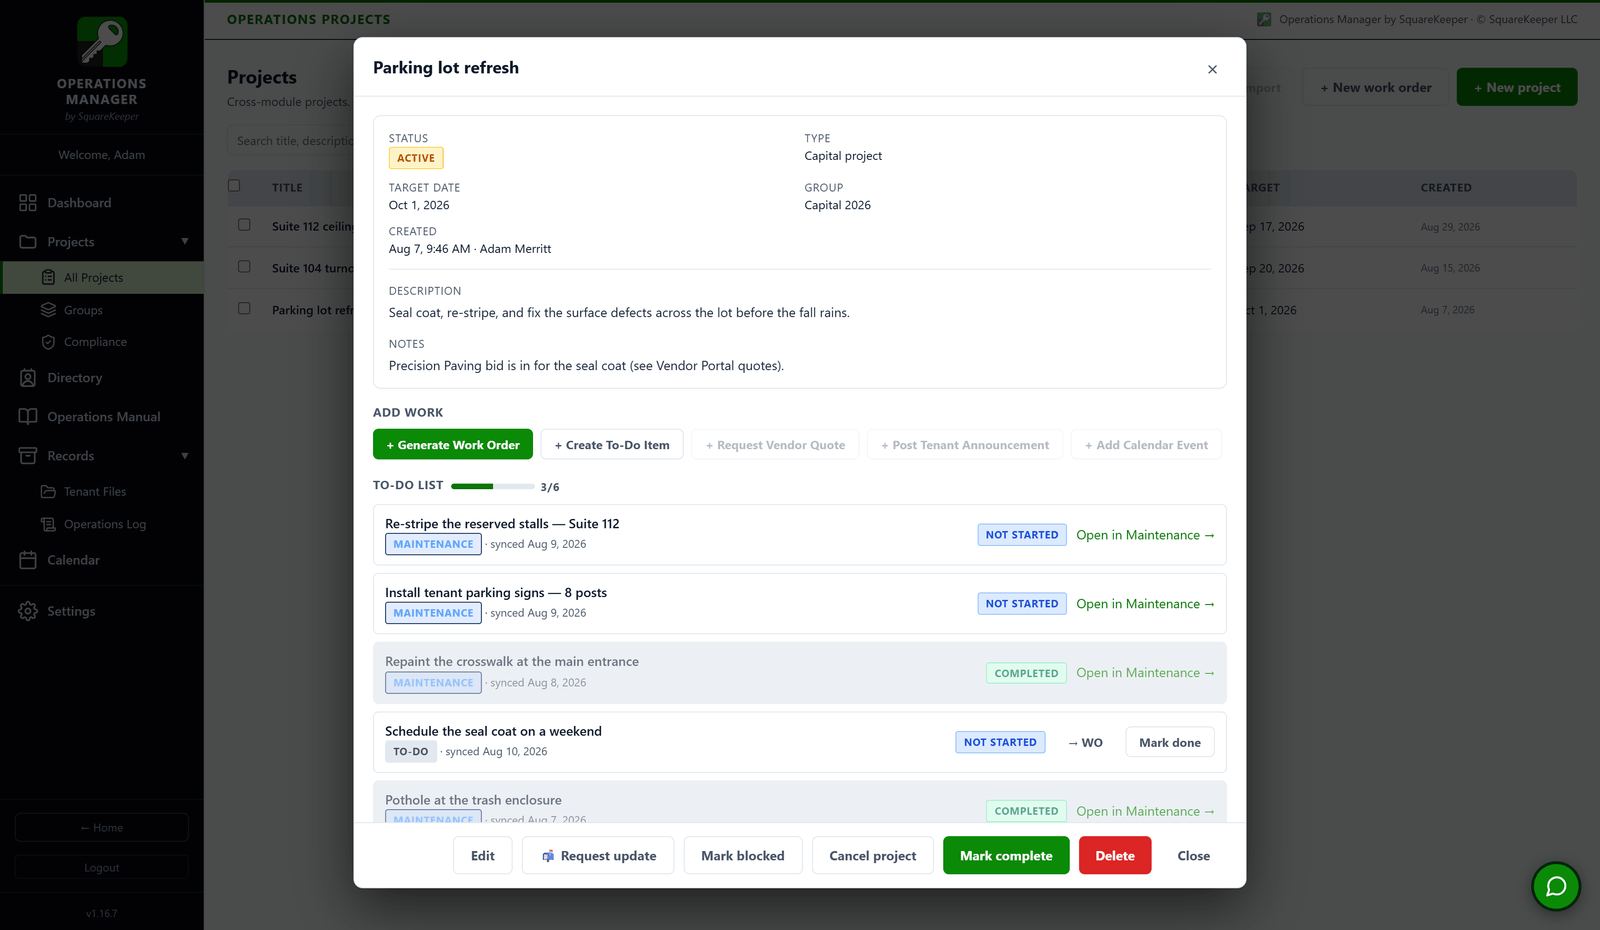Click the Operations Manual book icon

pos(28,417)
